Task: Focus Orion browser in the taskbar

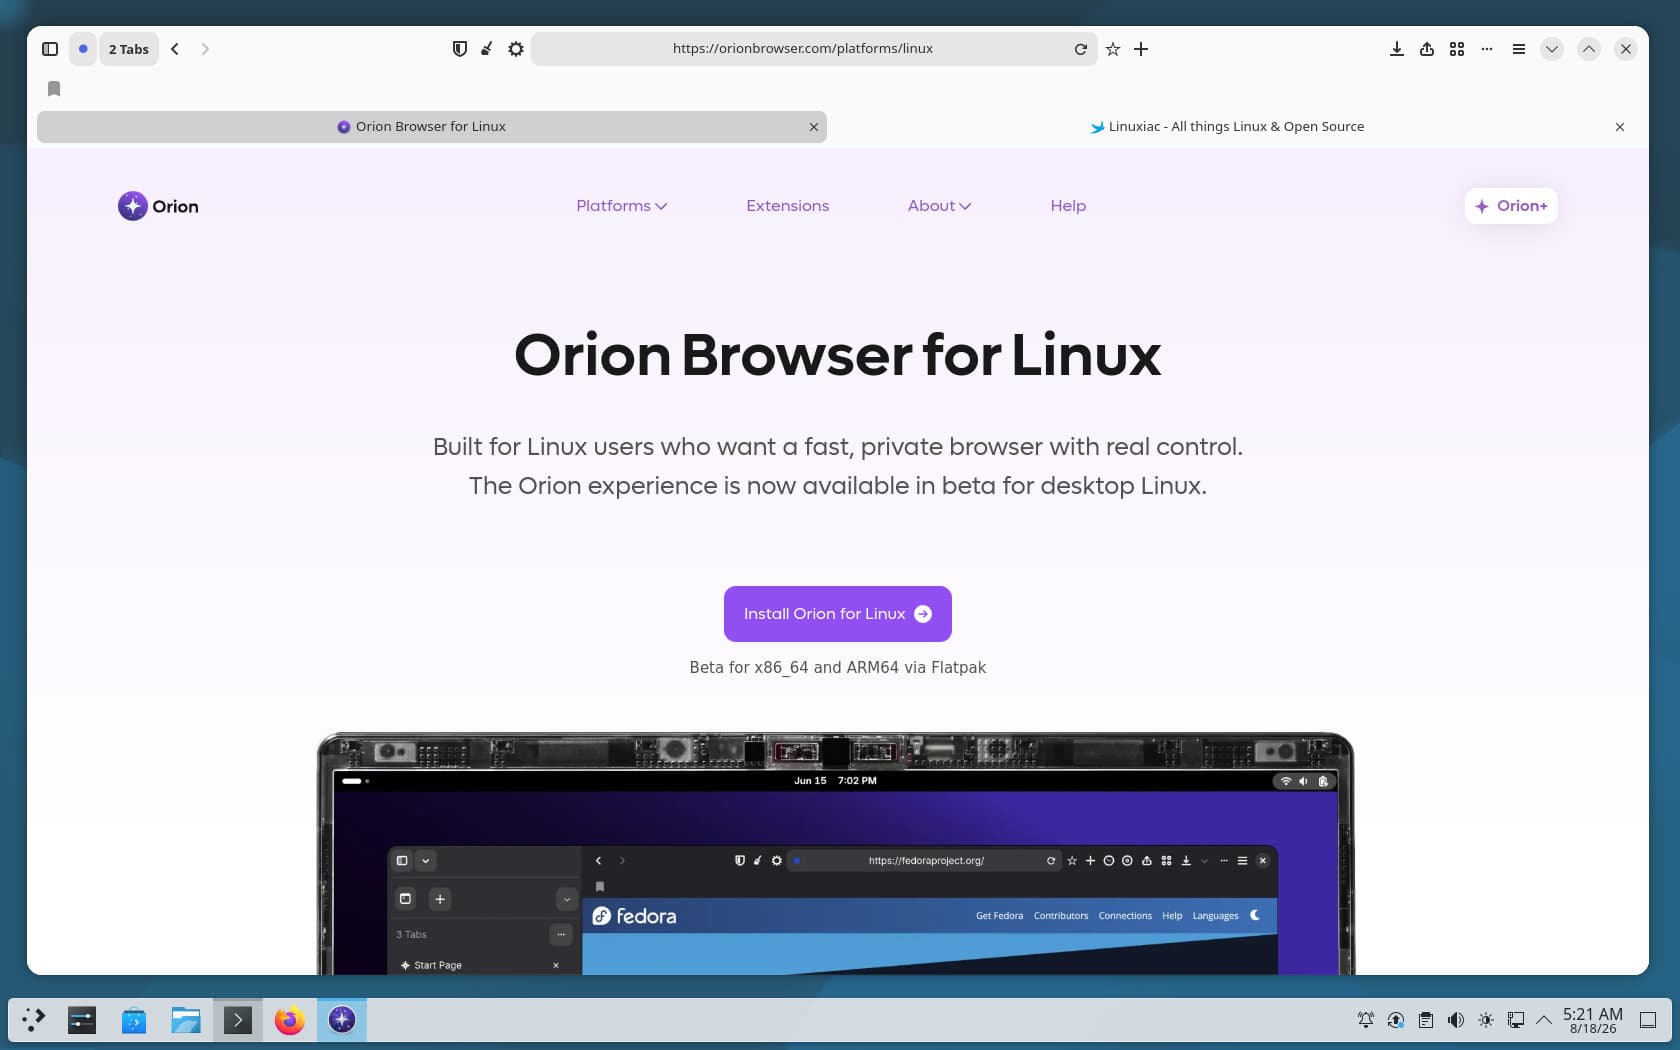Action: click(x=342, y=1020)
